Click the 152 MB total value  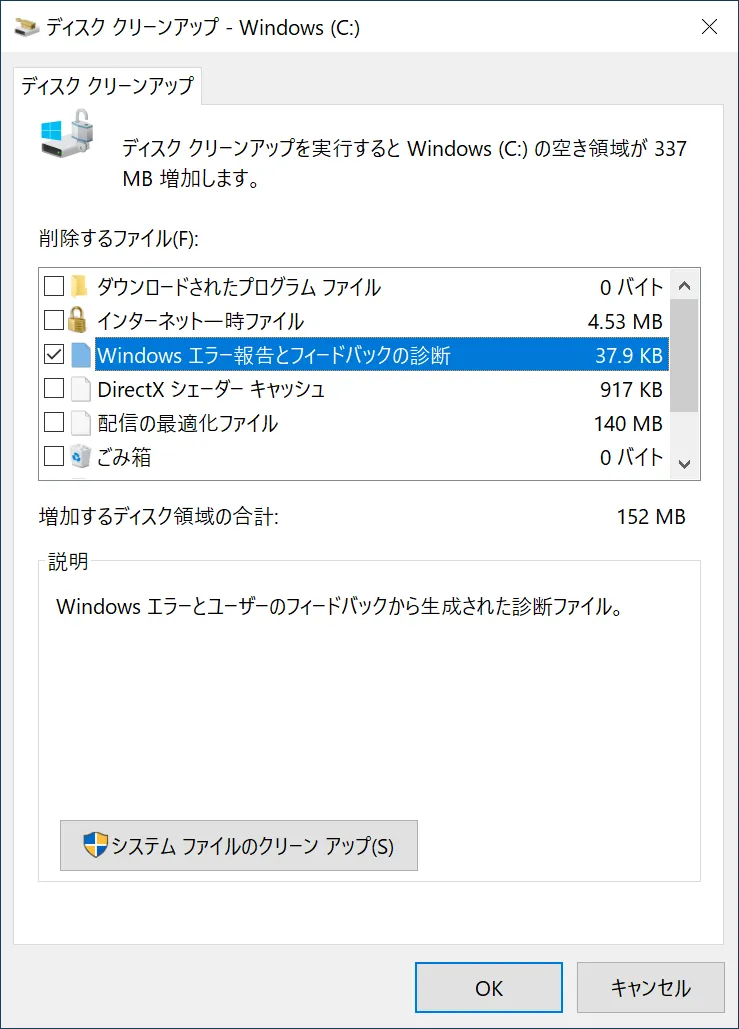click(651, 517)
